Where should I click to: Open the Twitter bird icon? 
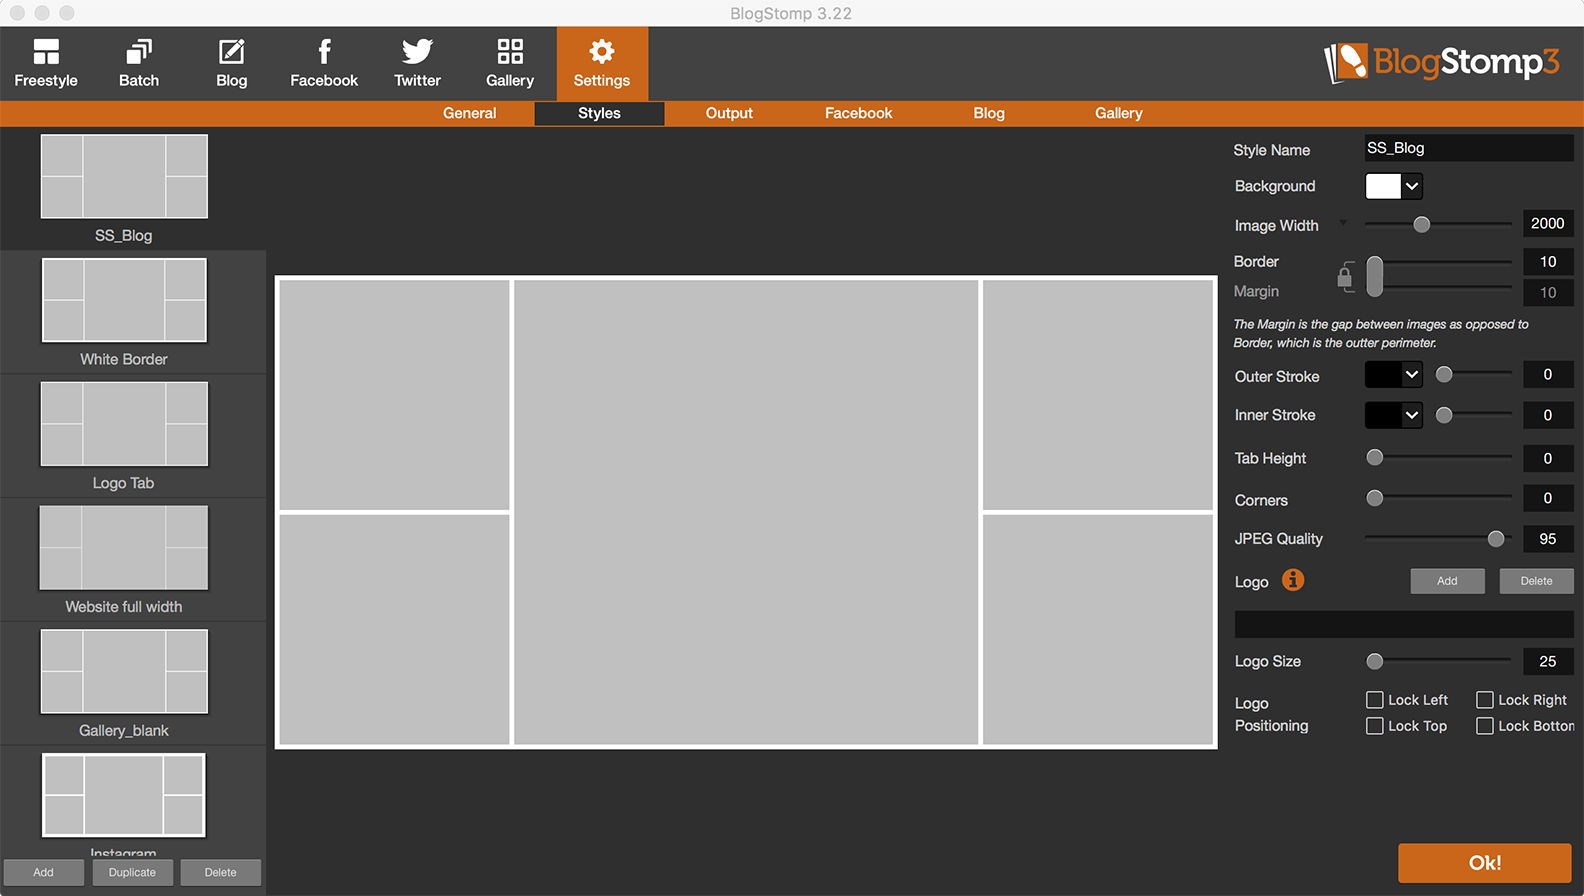click(417, 51)
